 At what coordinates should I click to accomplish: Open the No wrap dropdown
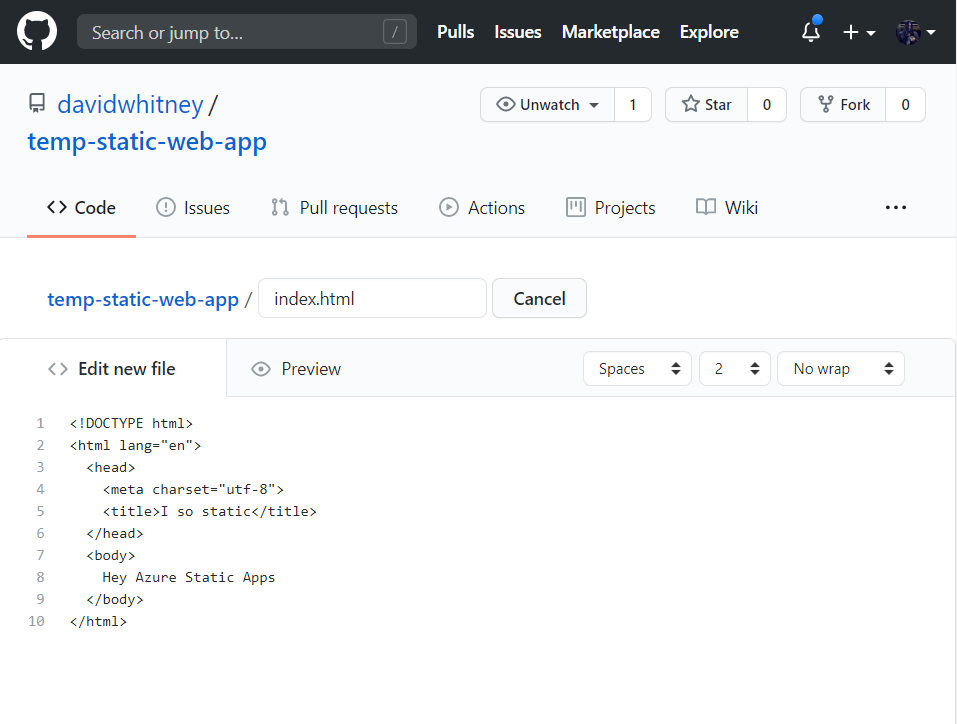[x=840, y=369]
